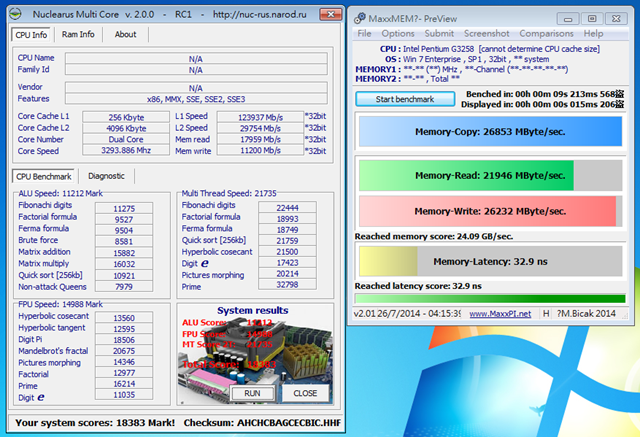Click the ALU Matrix multiply value 16032
The image size is (640, 437).
click(x=124, y=264)
